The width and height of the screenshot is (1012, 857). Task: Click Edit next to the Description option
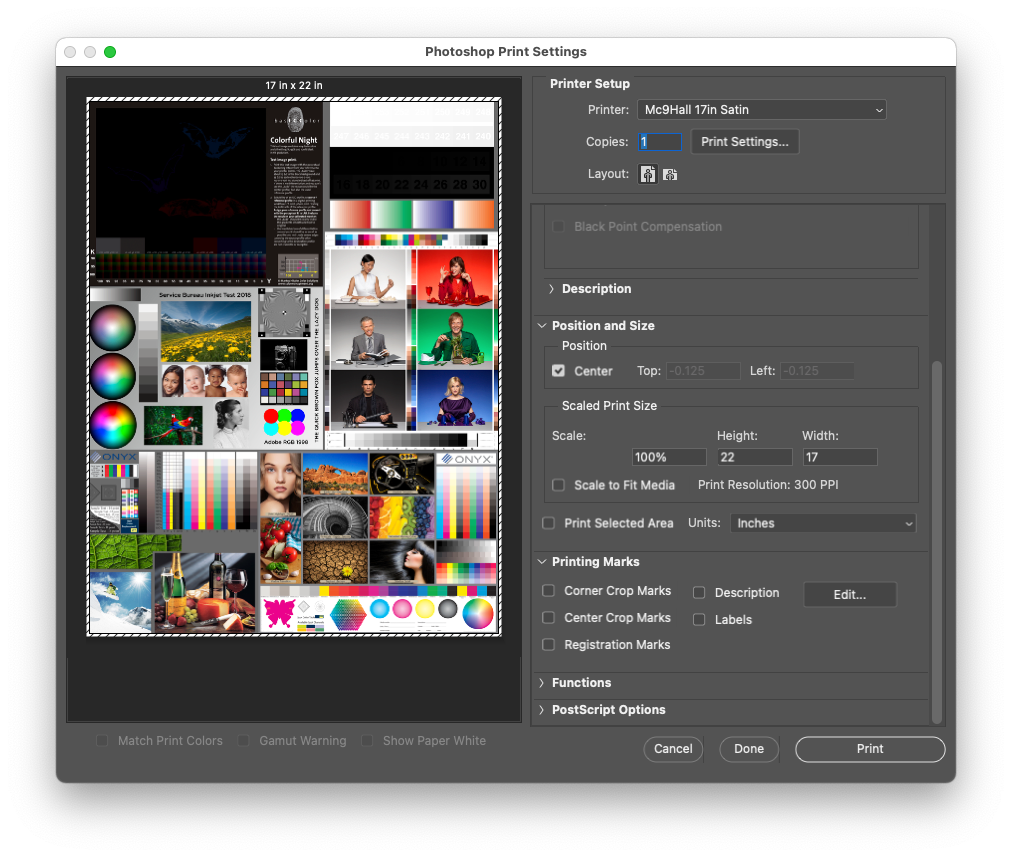click(849, 594)
